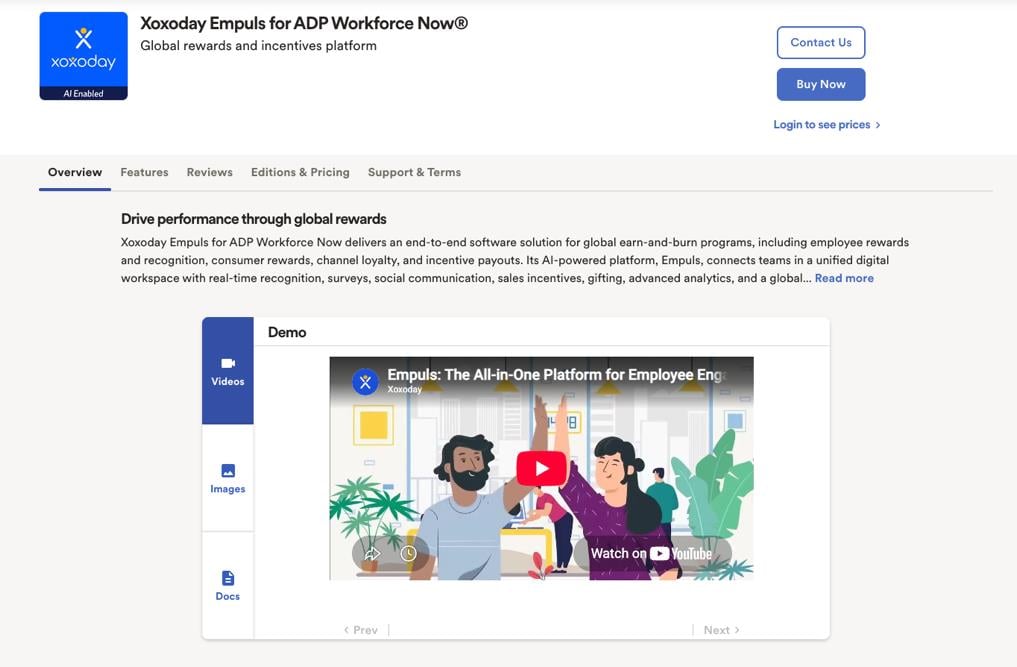Click the Watch later clock icon
The image size is (1017, 667).
[409, 553]
